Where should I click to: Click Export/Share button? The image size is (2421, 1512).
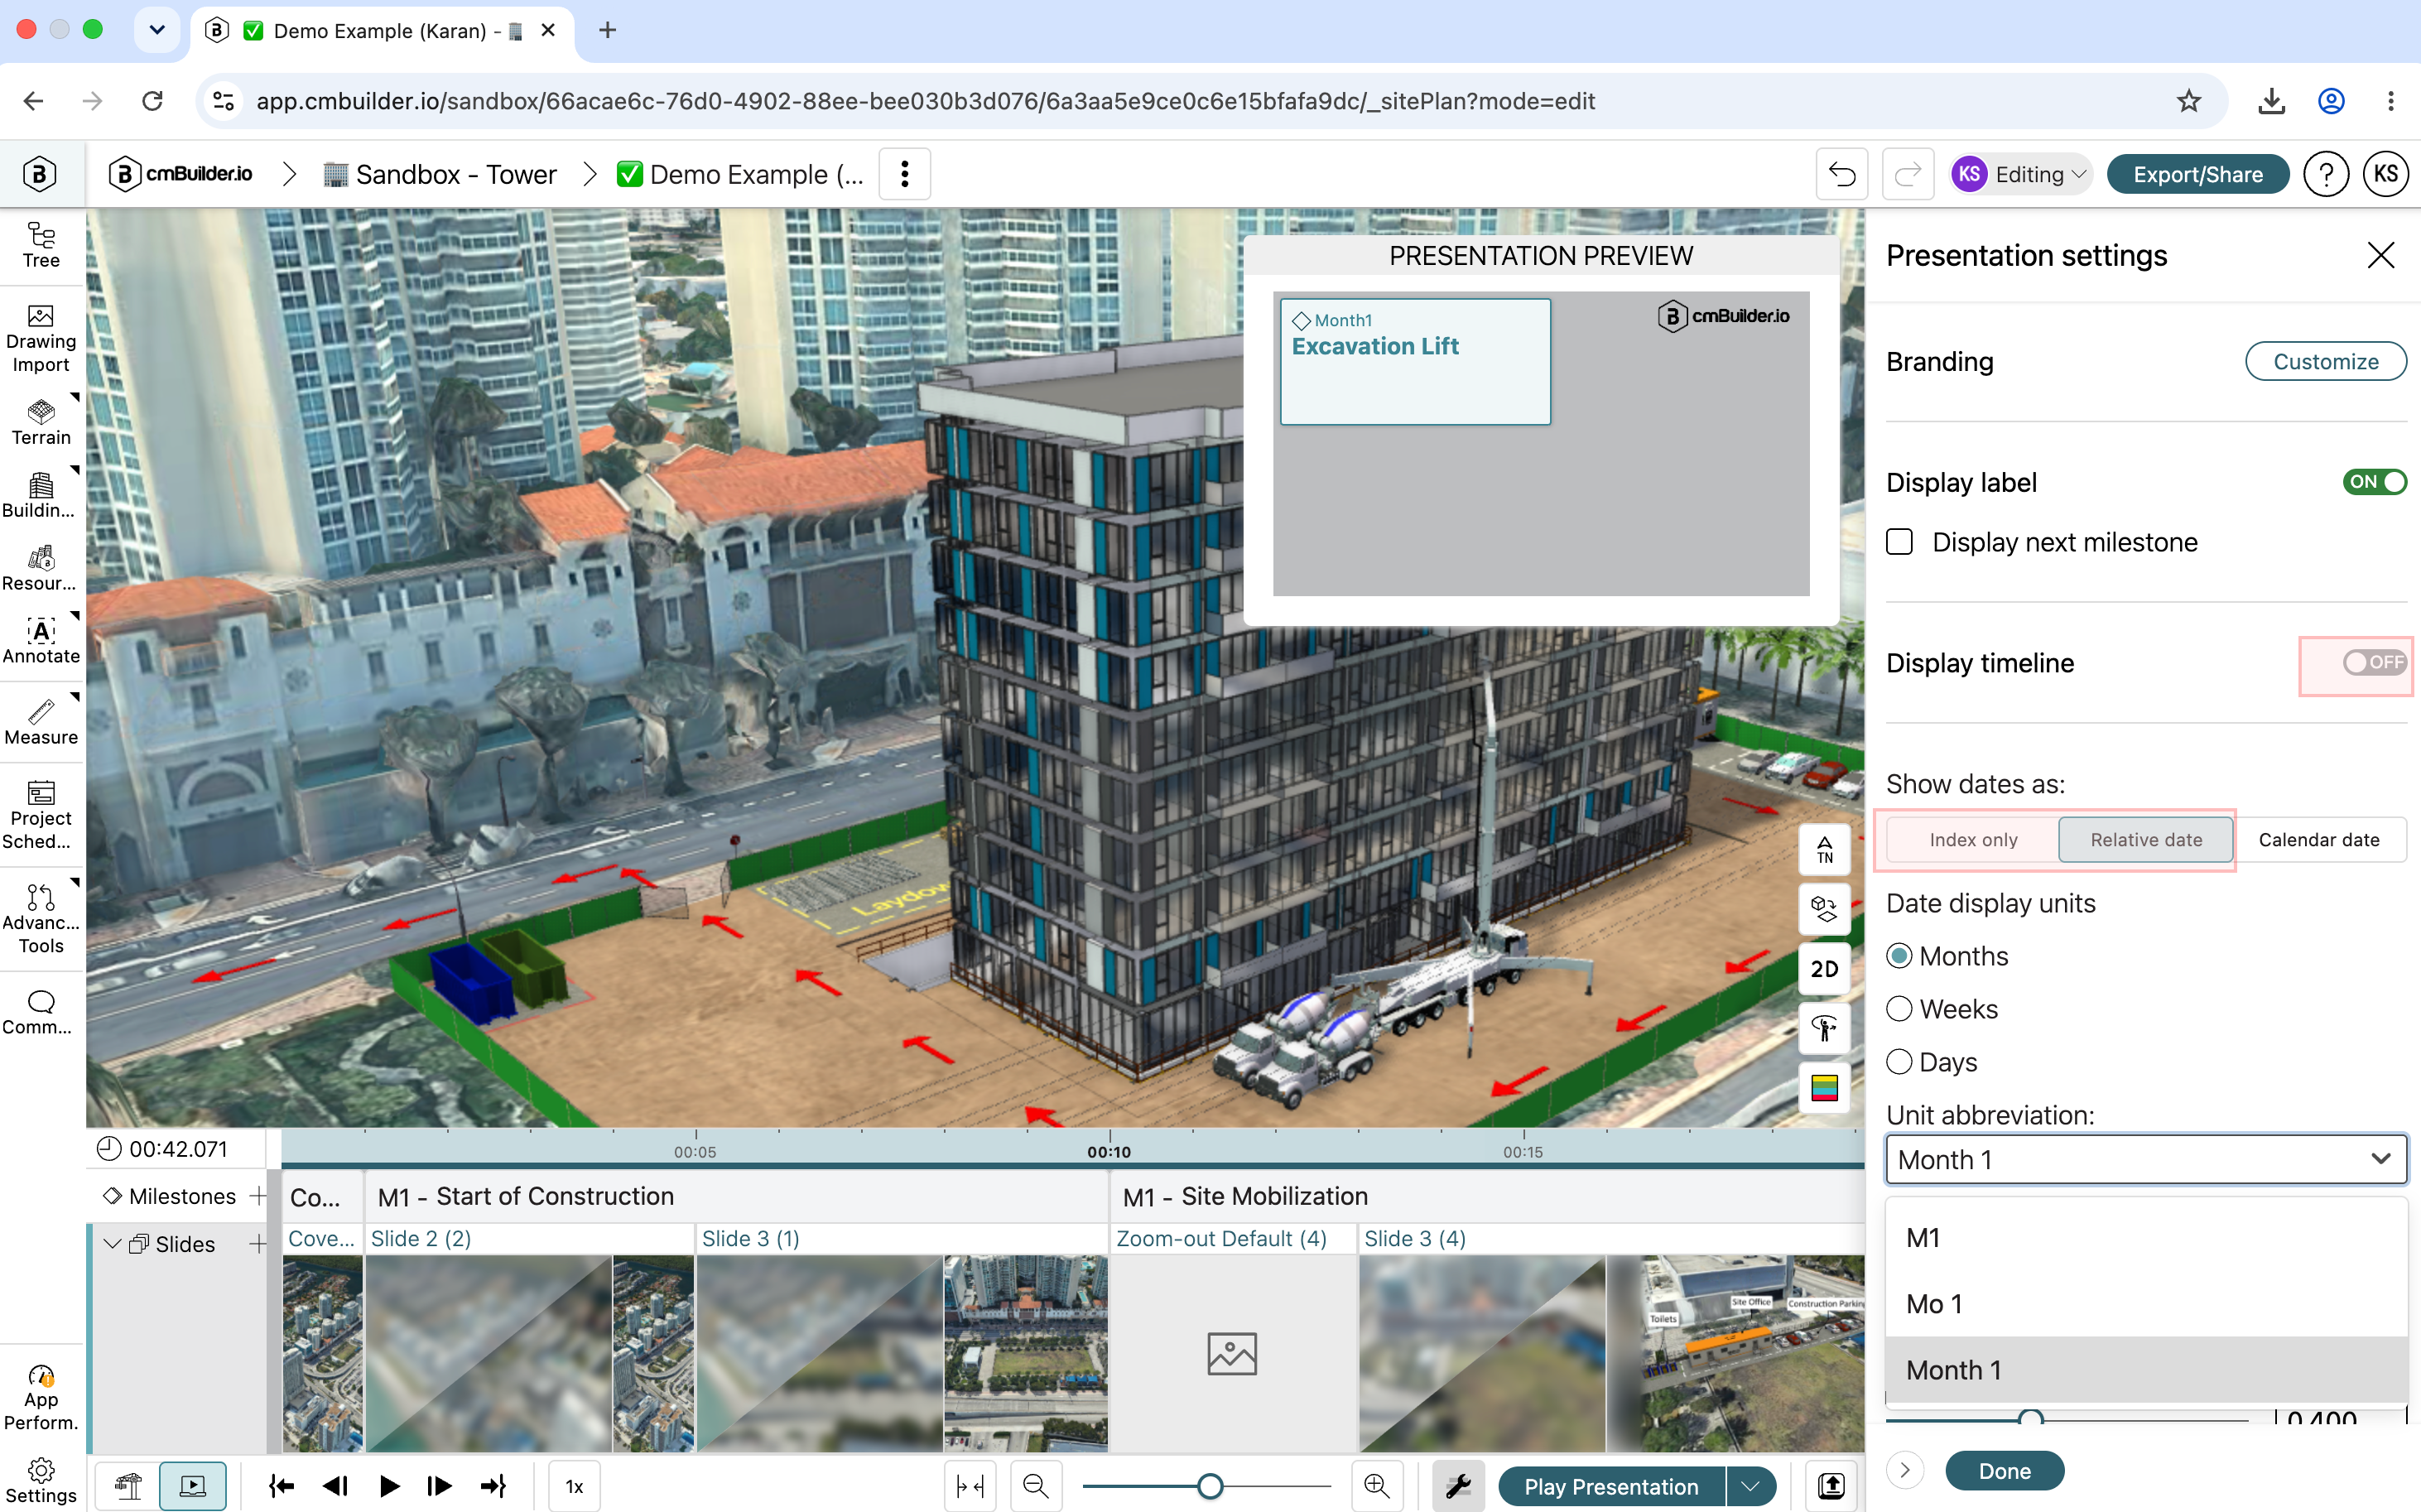click(x=2197, y=174)
